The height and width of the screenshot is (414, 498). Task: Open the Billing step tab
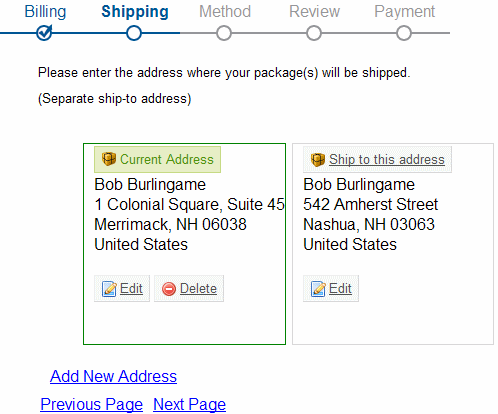[x=45, y=12]
